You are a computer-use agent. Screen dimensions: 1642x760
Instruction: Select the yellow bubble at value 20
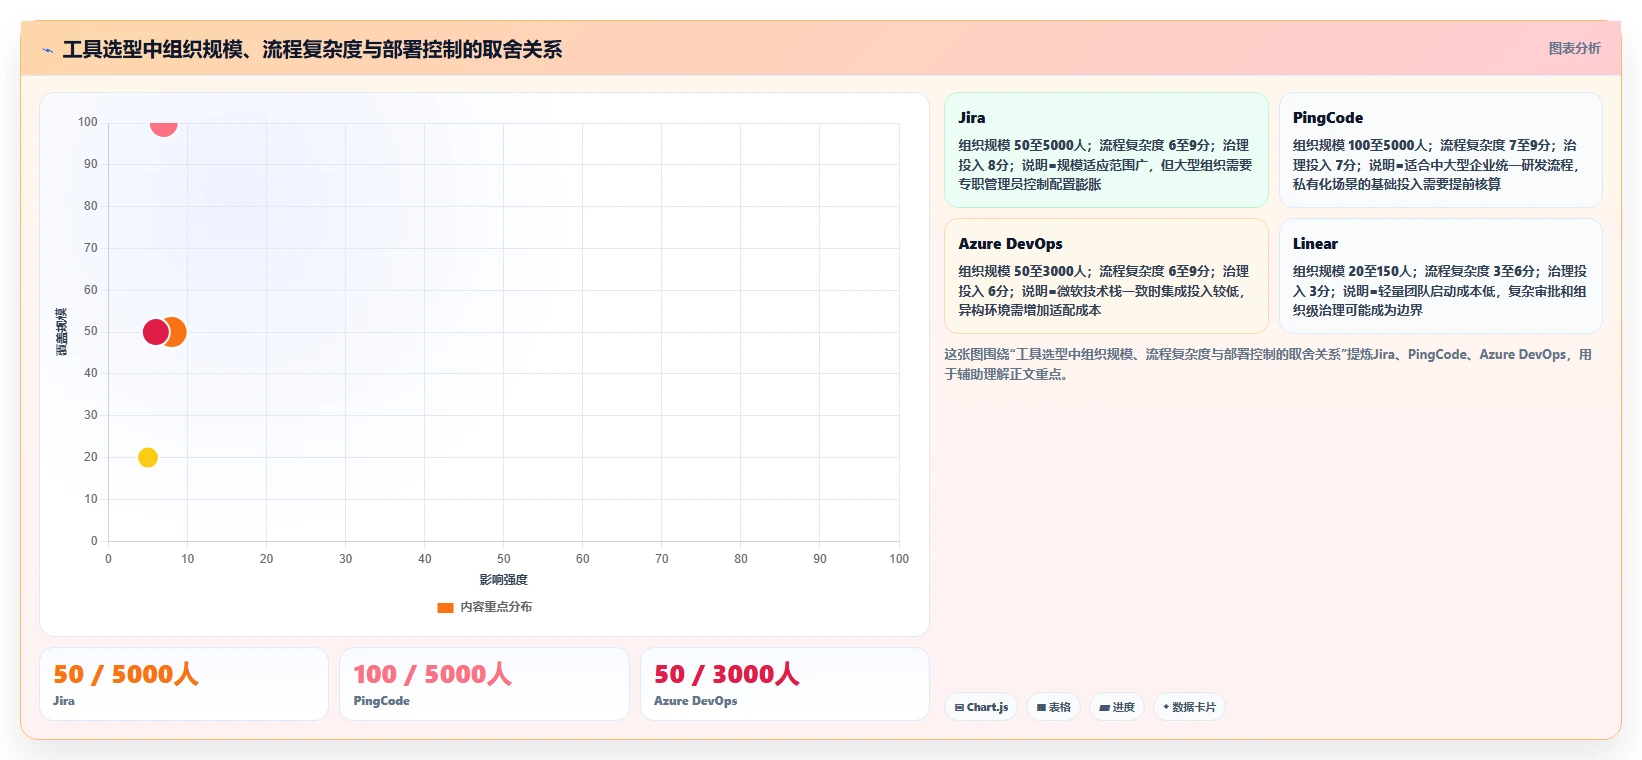click(148, 457)
